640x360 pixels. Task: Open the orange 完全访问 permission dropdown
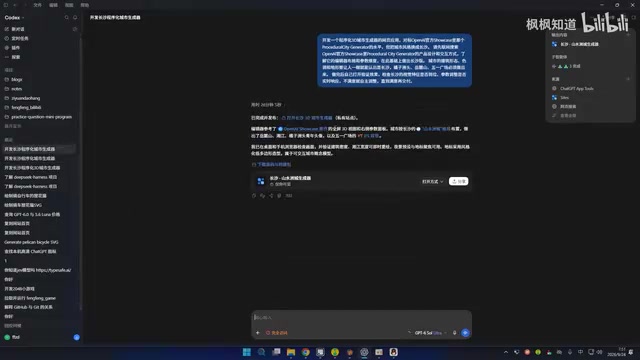coord(277,333)
